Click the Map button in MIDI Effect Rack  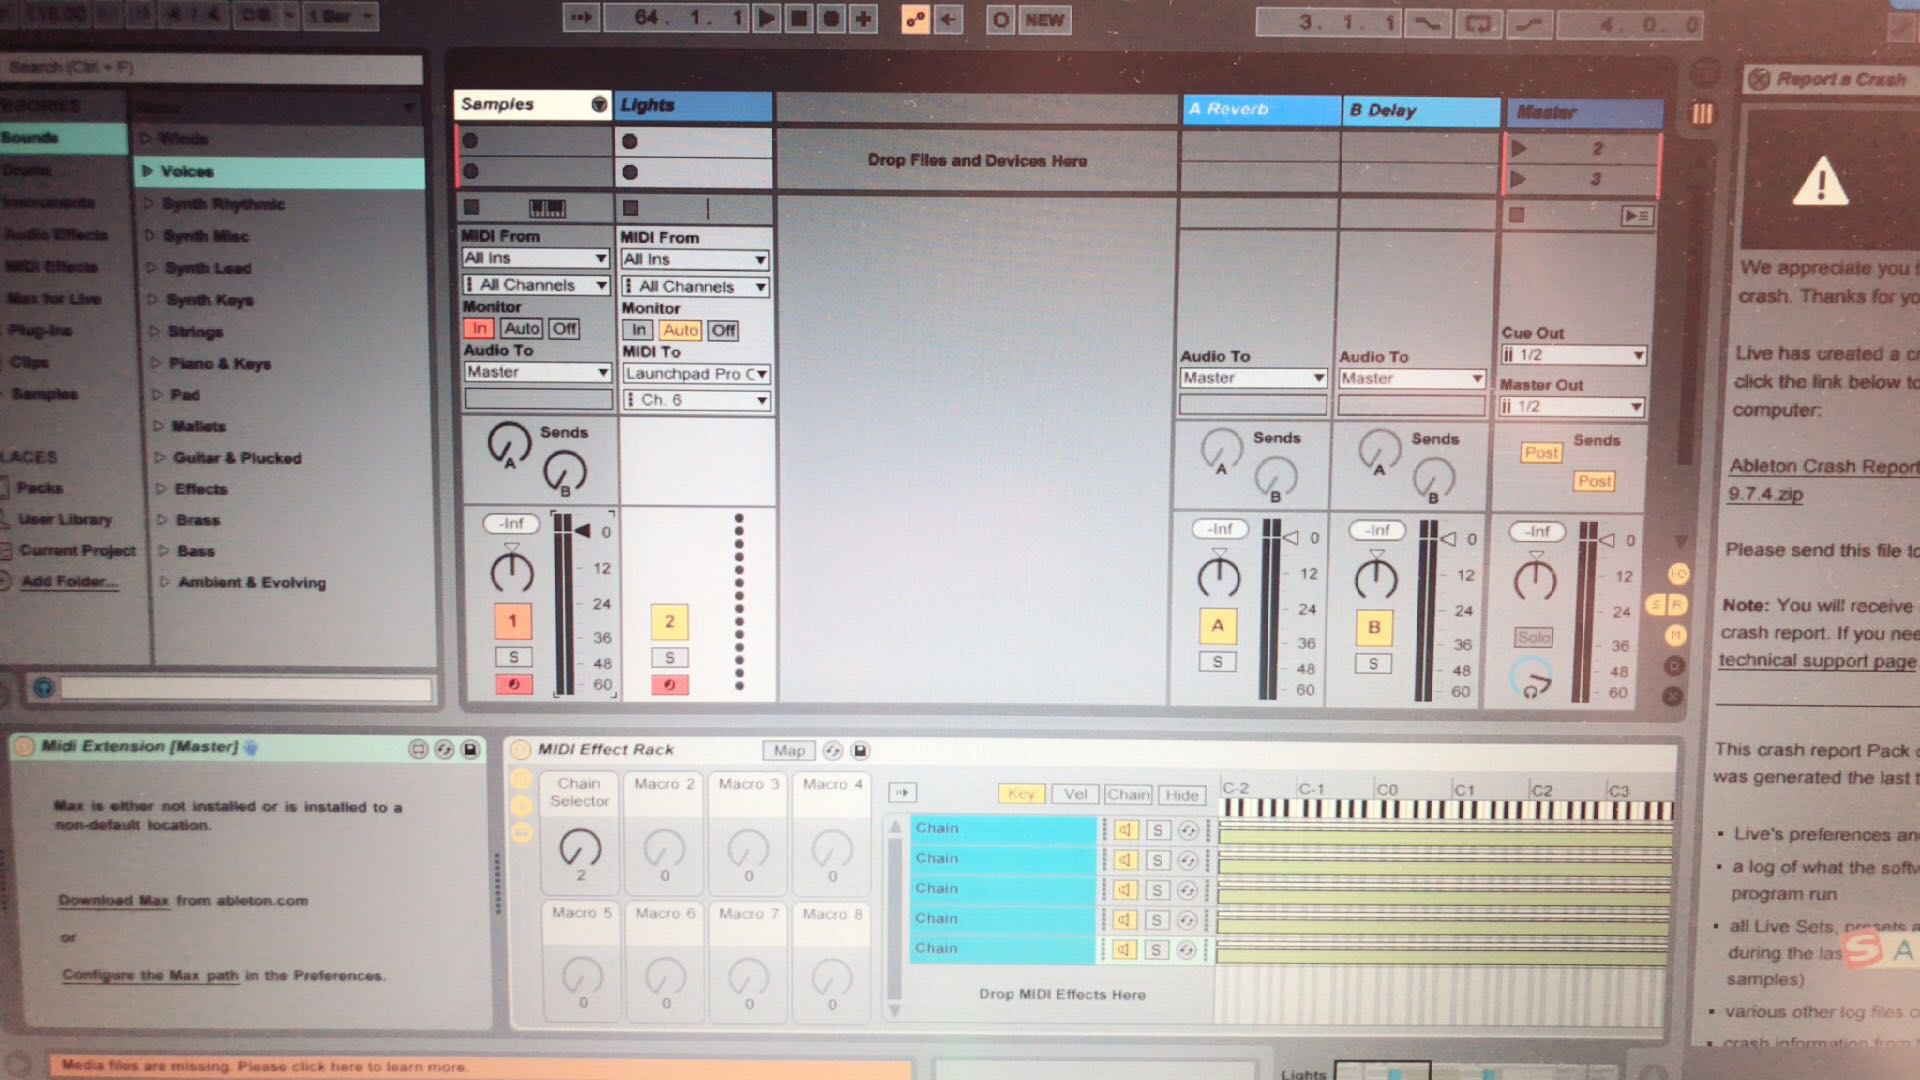click(x=788, y=750)
